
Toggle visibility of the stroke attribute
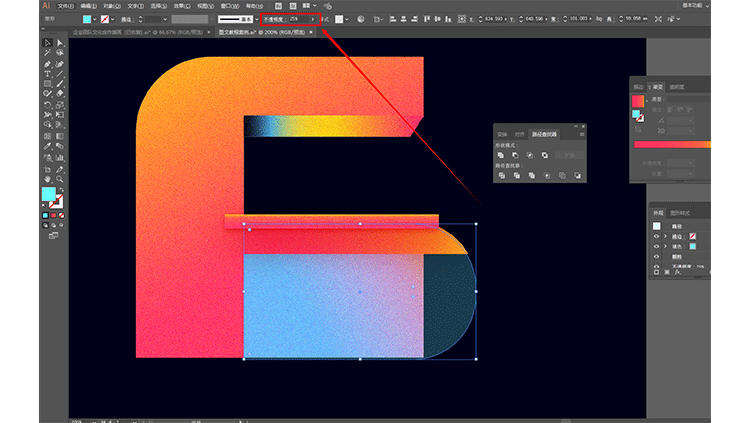[657, 236]
